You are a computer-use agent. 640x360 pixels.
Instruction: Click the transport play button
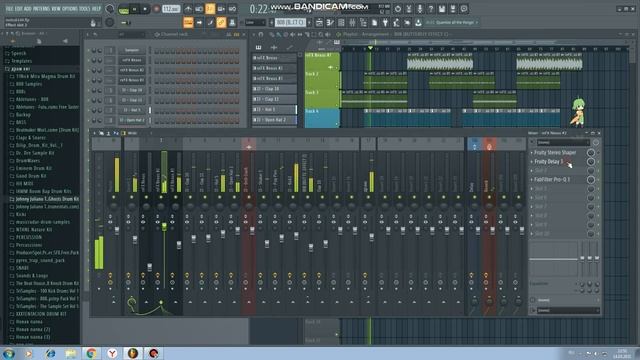(x=134, y=9)
